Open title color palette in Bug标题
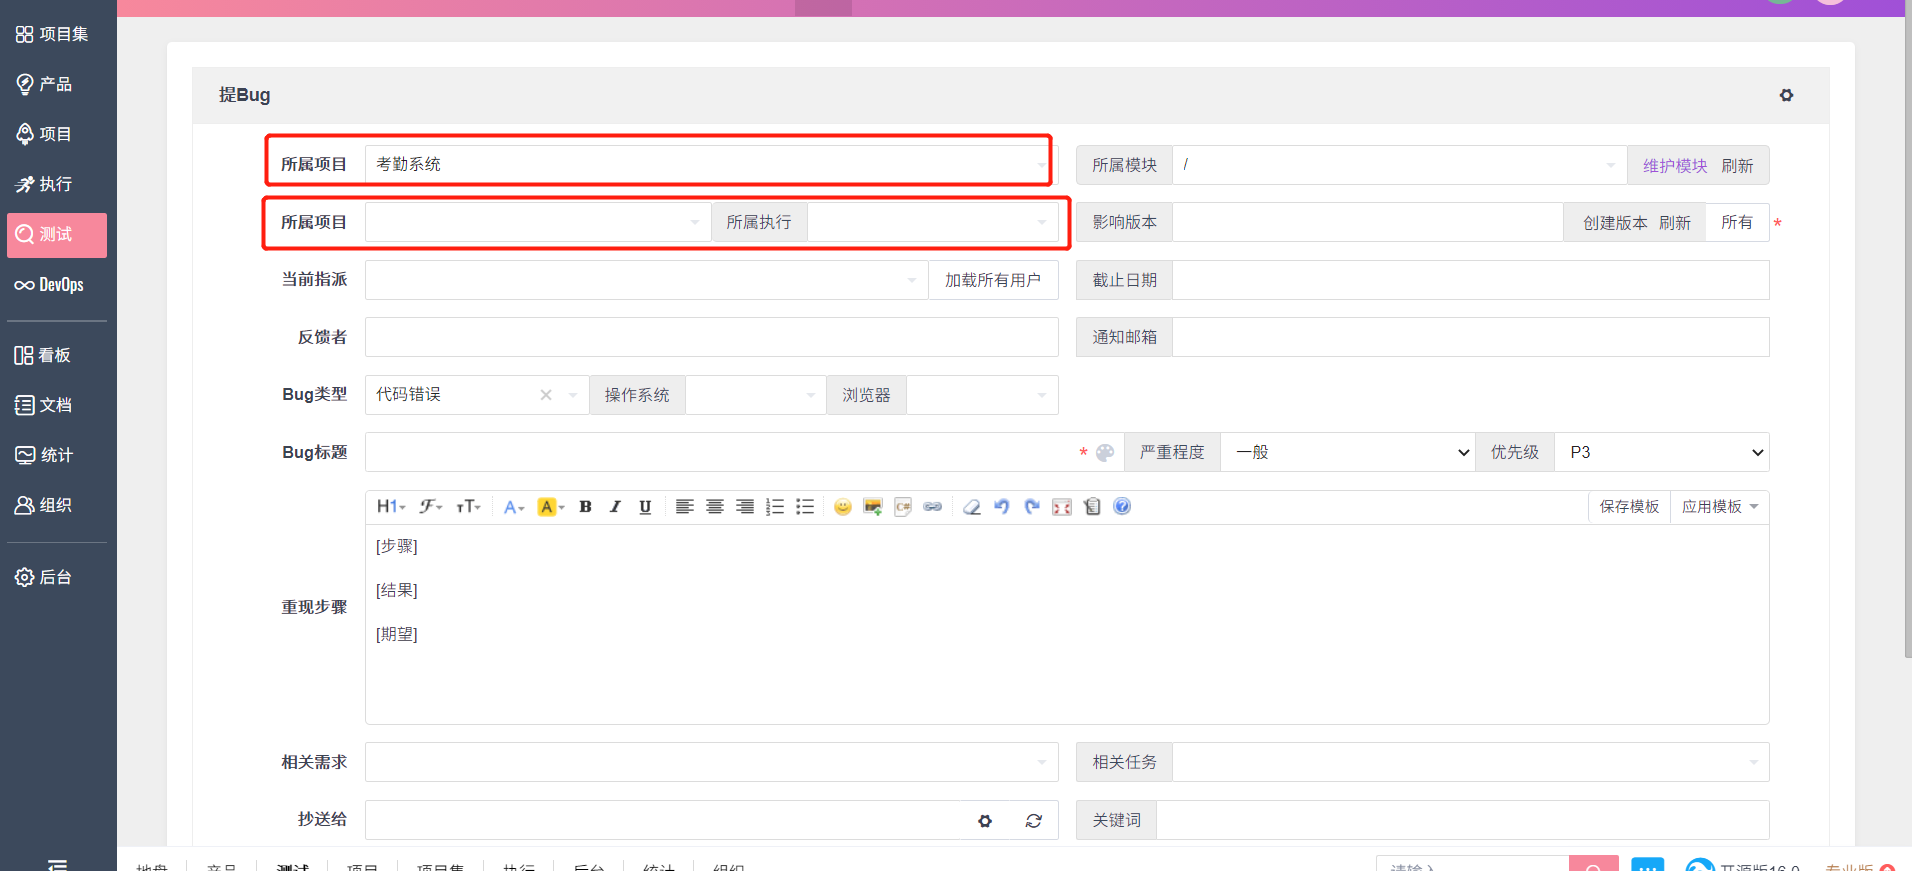The height and width of the screenshot is (871, 1912). 1105,453
